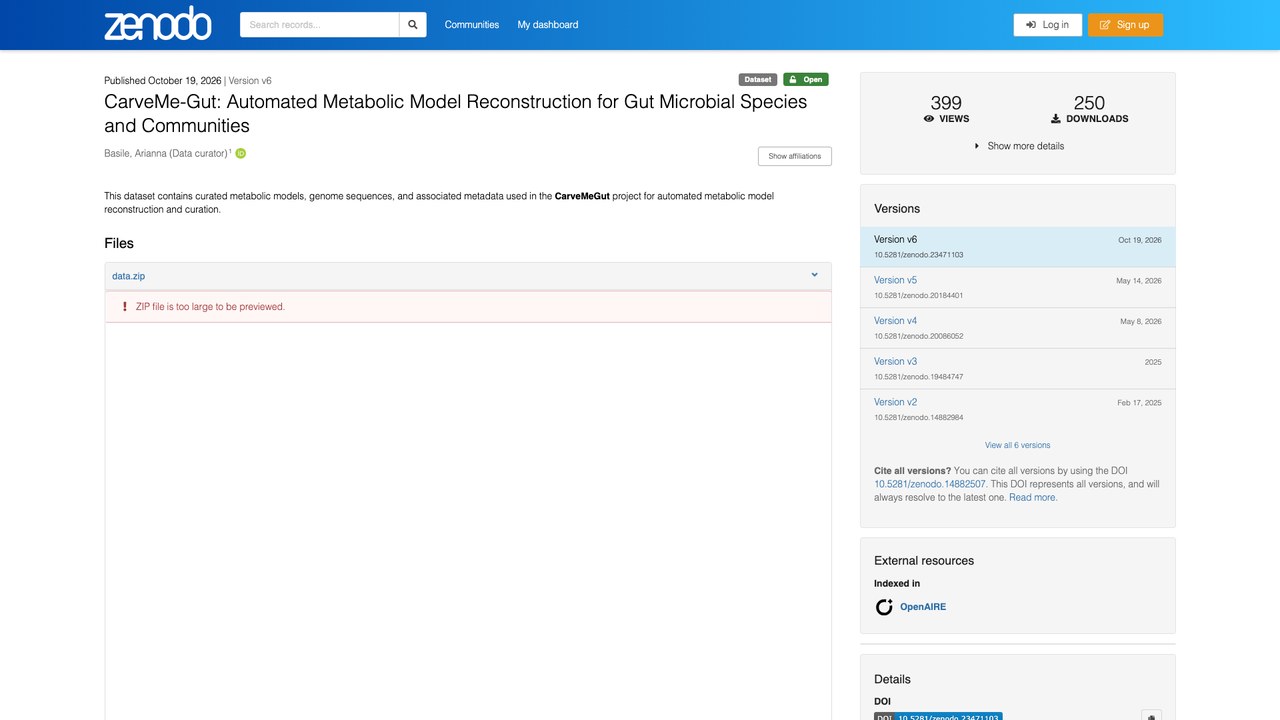Viewport: 1280px width, 720px height.
Task: Open the Communities menu item
Action: [472, 25]
